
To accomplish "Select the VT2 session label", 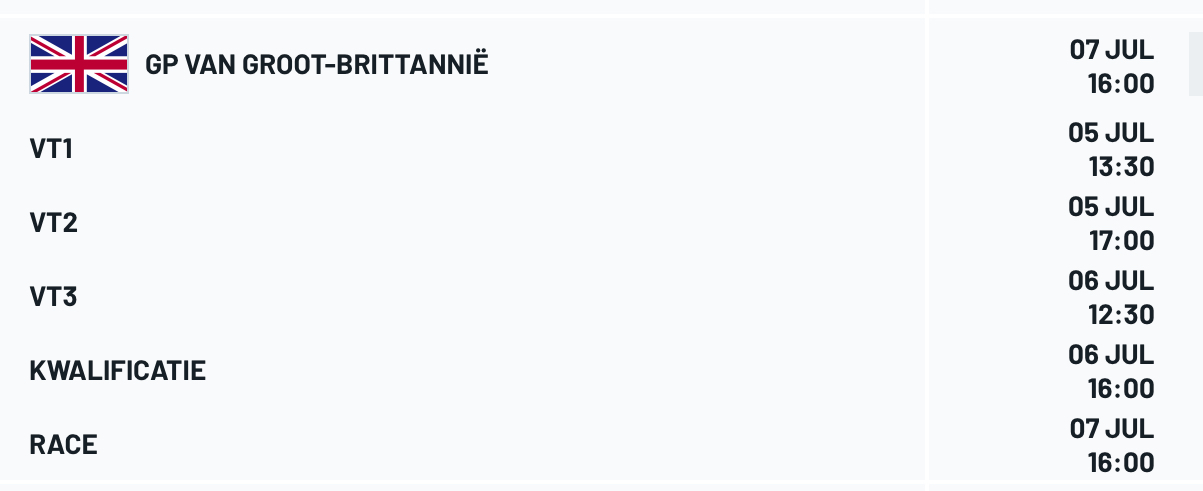I will tap(54, 224).
